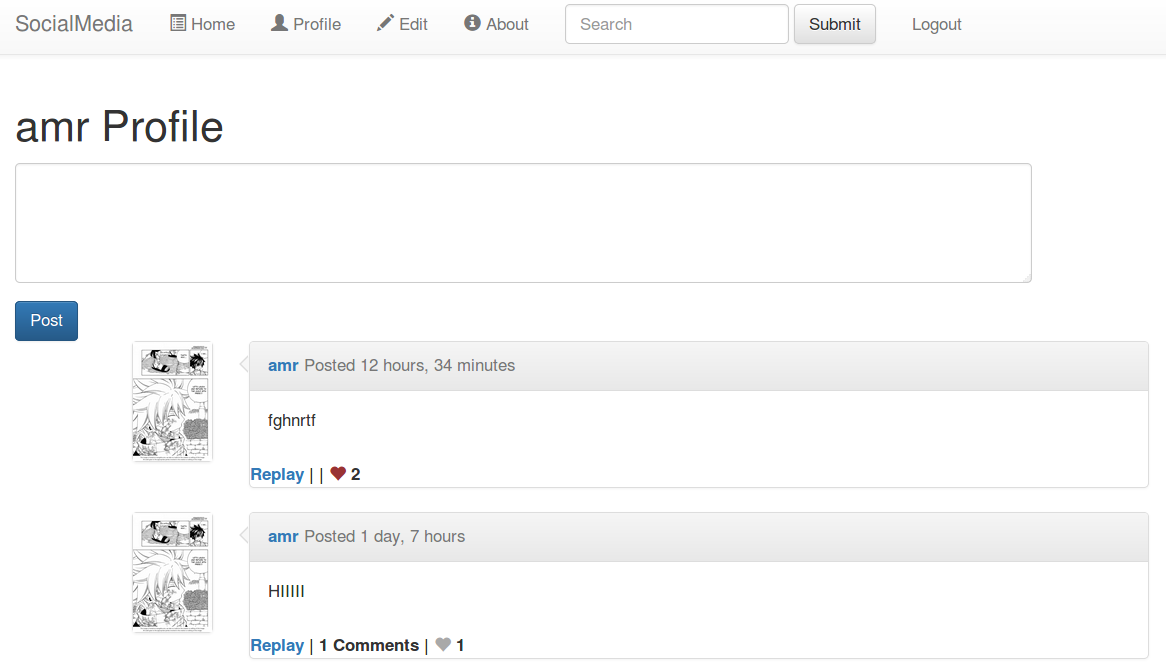Image resolution: width=1166 pixels, height=666 pixels.
Task: Go to the Home menu item
Action: tap(202, 24)
